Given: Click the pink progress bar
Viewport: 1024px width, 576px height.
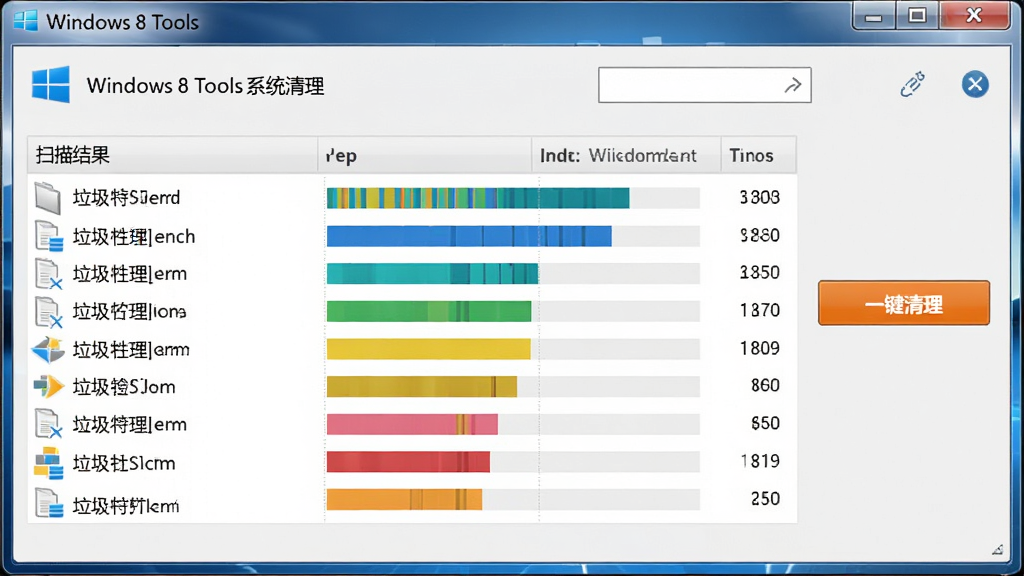Looking at the screenshot, I should click(412, 424).
